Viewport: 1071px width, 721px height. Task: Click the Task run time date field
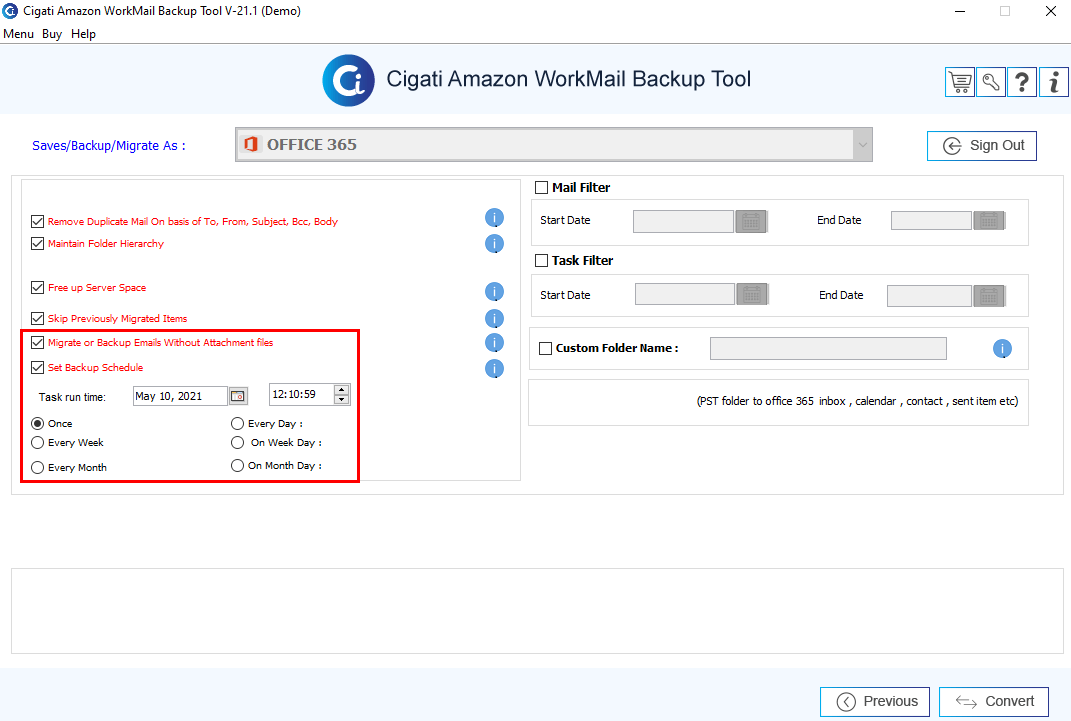(180, 396)
